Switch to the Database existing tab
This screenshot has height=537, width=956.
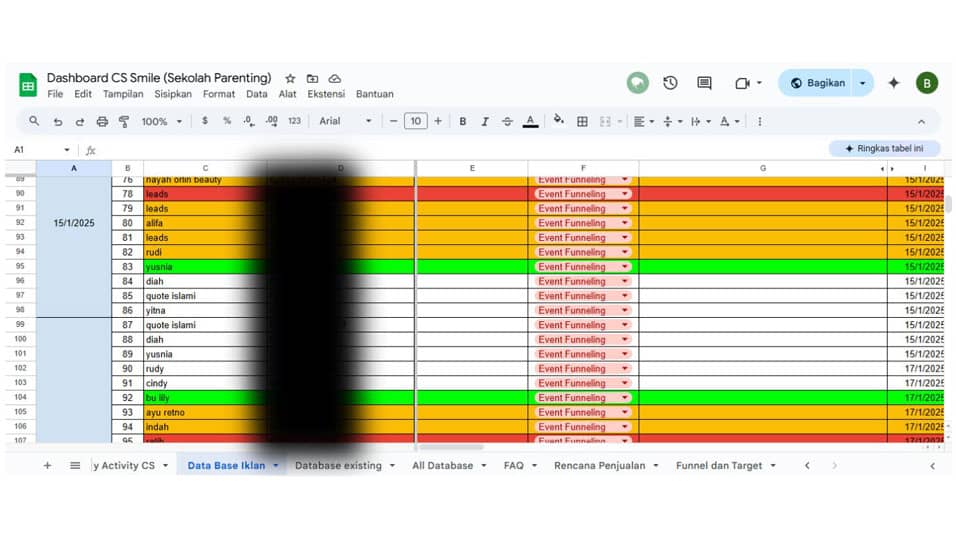tap(338, 465)
